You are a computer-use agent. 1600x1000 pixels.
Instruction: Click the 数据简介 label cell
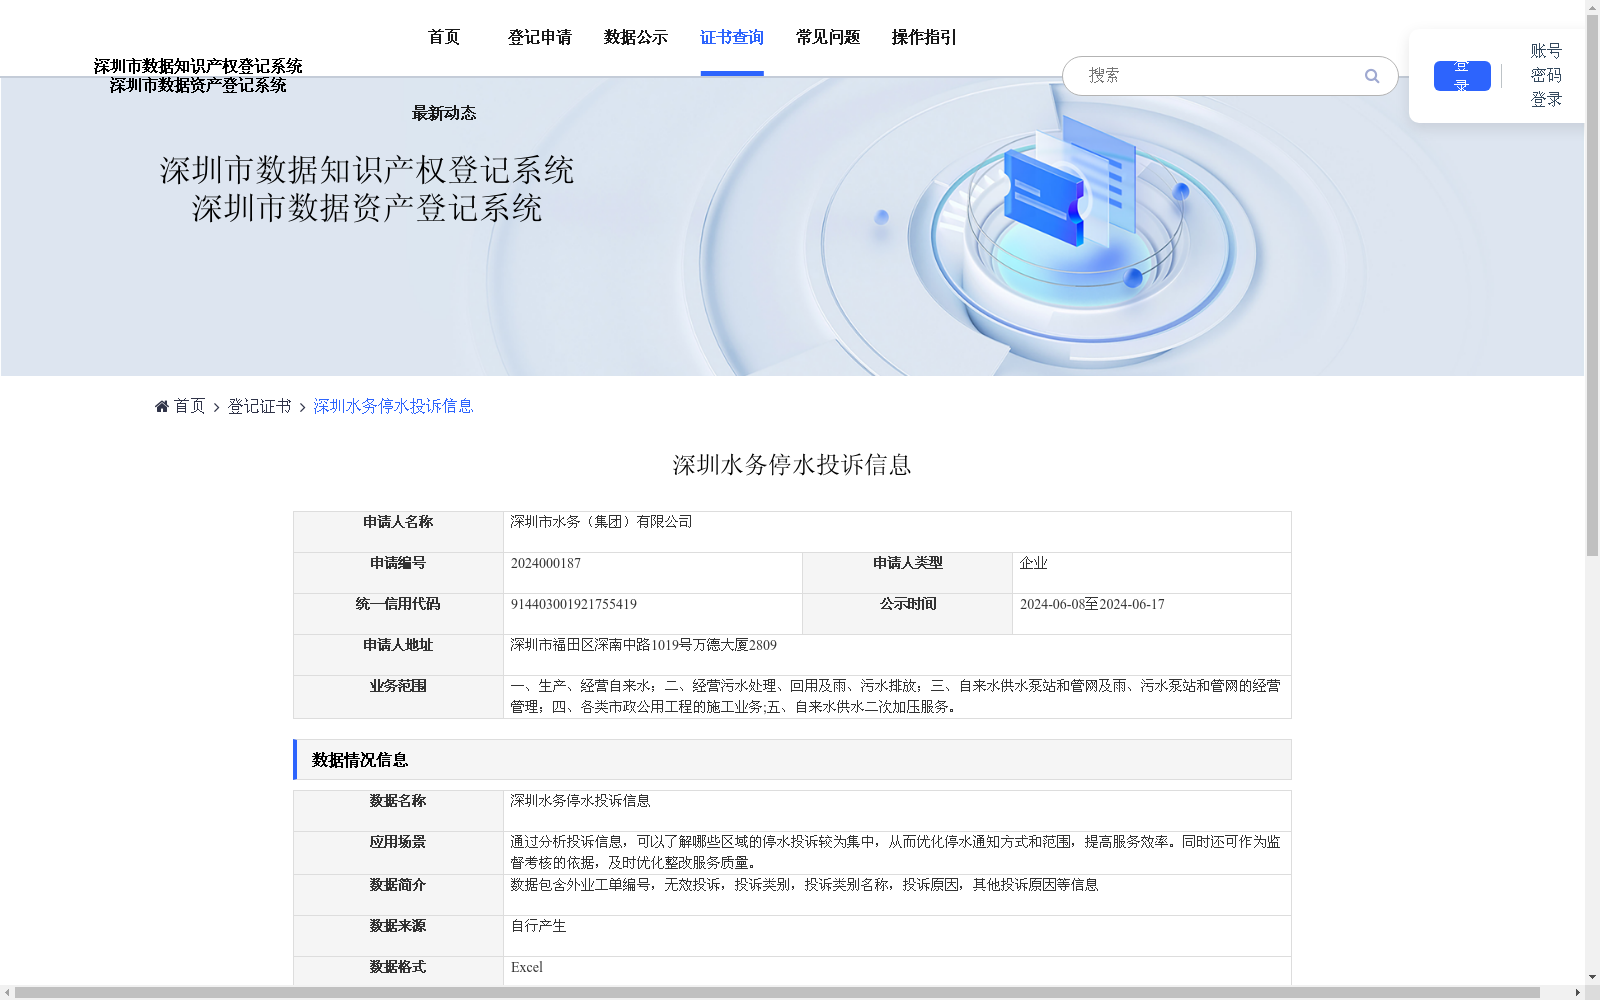coord(398,895)
